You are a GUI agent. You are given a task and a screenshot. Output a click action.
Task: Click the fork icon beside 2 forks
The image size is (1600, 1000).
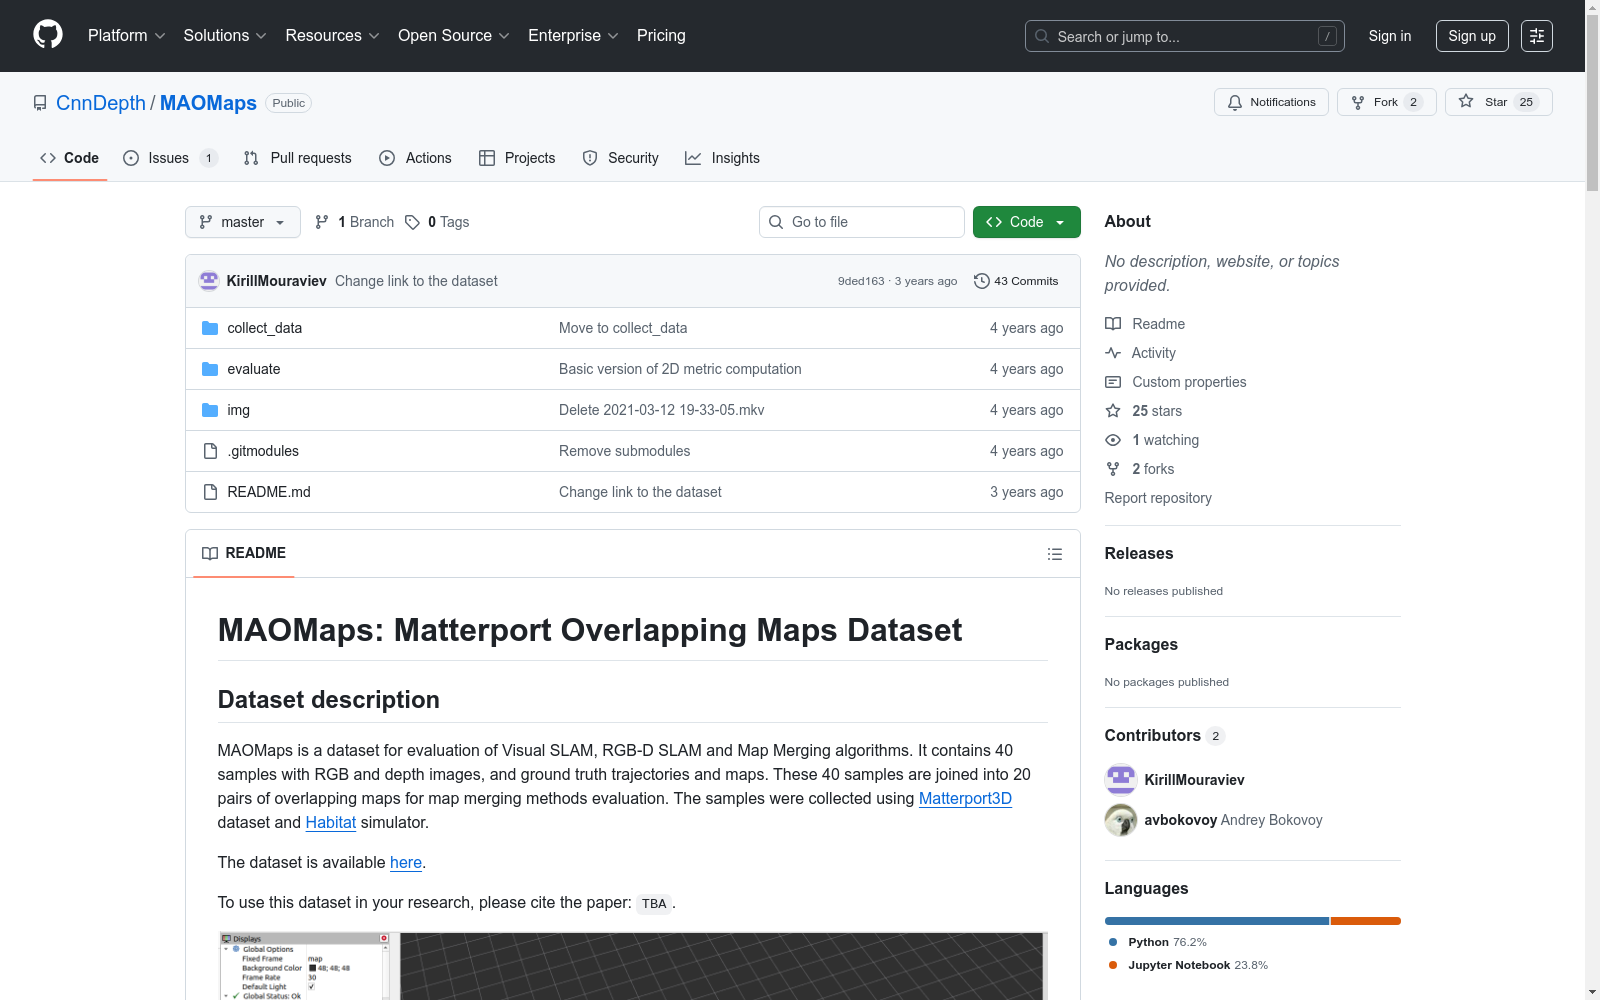pos(1113,469)
